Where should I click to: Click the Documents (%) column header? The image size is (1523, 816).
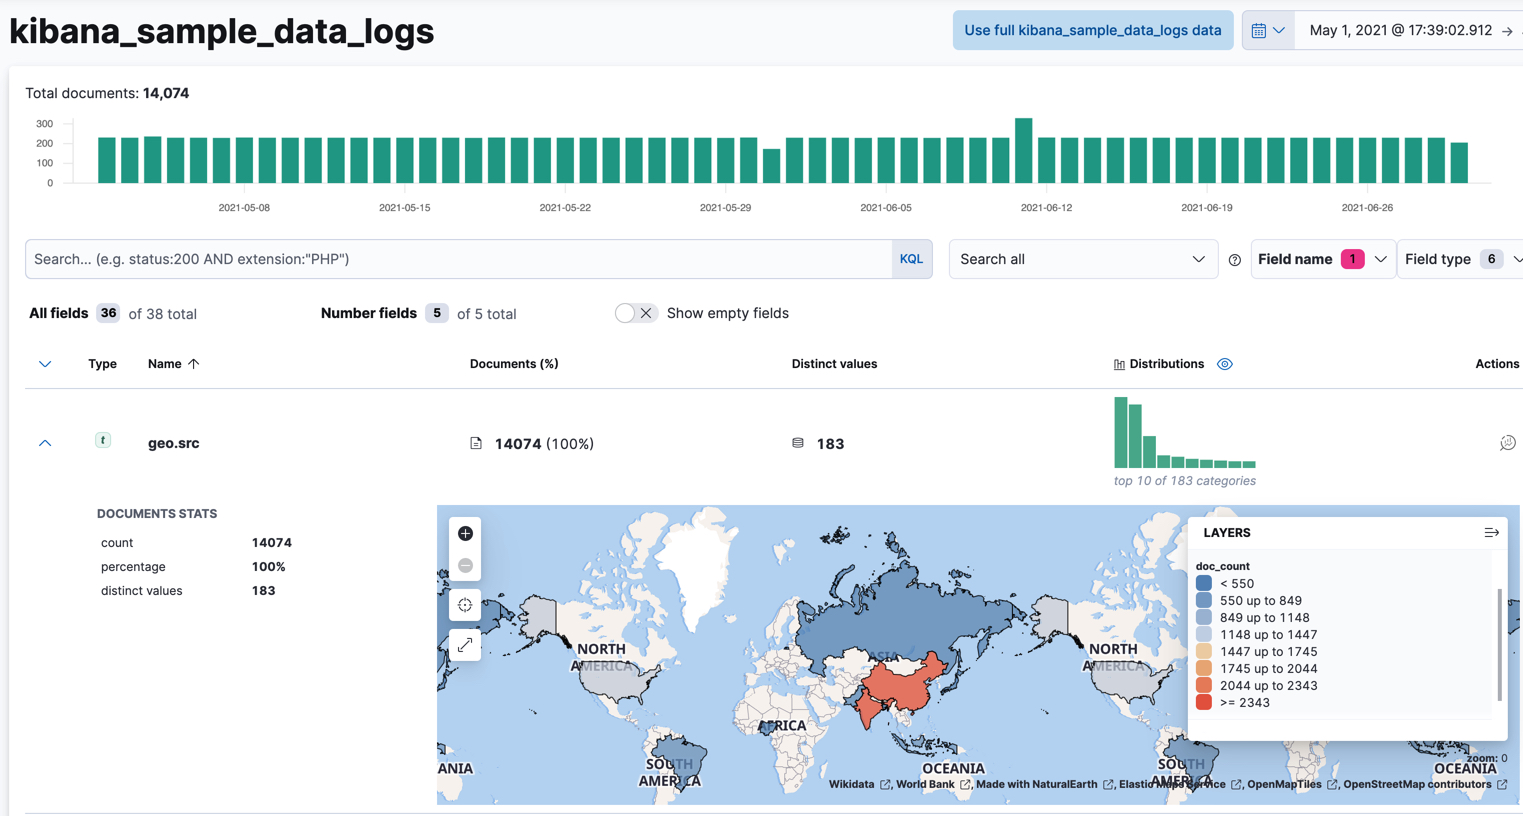click(x=514, y=364)
